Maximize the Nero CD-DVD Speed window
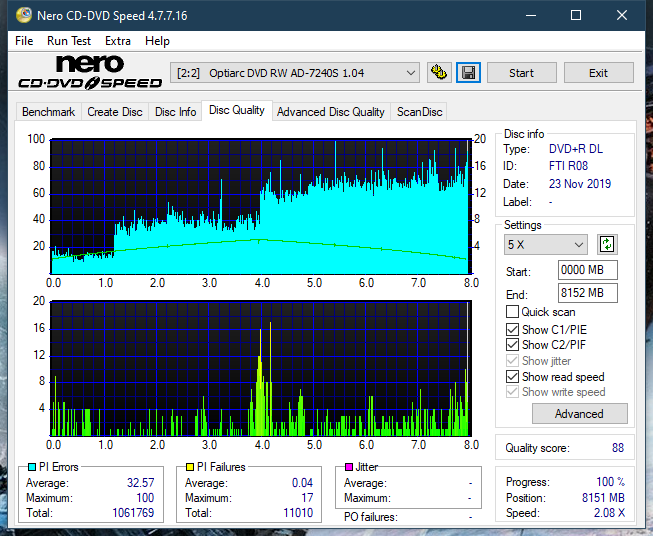 (x=576, y=15)
